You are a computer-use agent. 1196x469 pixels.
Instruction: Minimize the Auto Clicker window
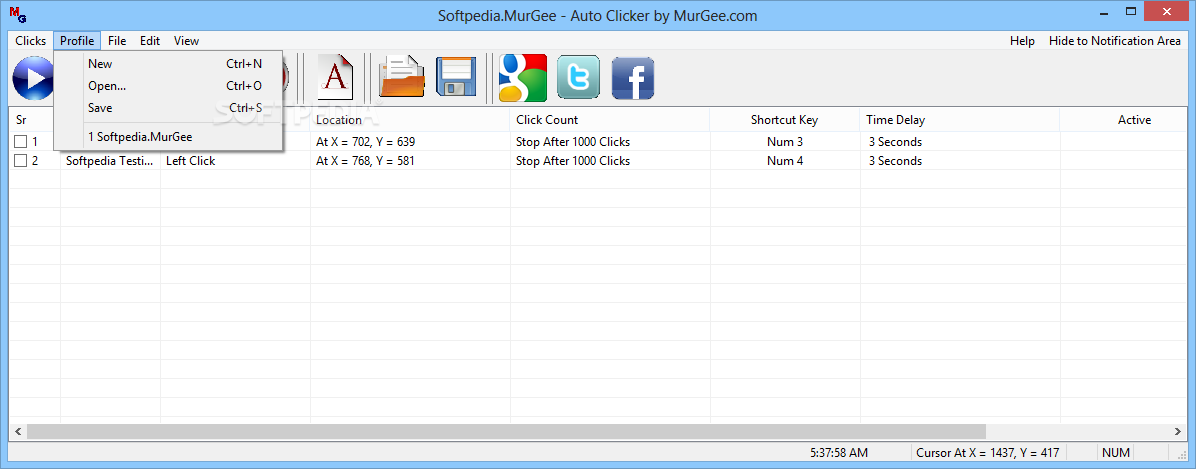pos(1103,11)
